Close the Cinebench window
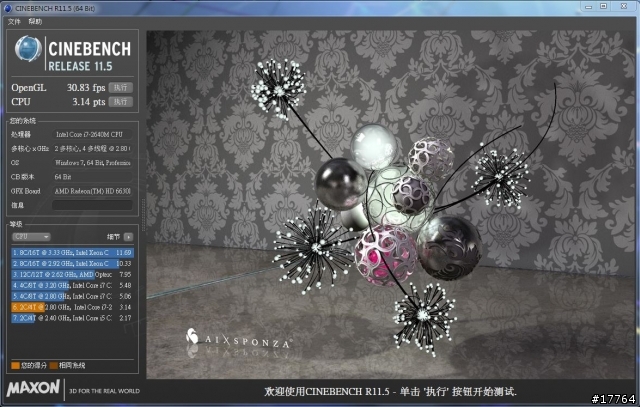640x407 pixels. pos(624,7)
